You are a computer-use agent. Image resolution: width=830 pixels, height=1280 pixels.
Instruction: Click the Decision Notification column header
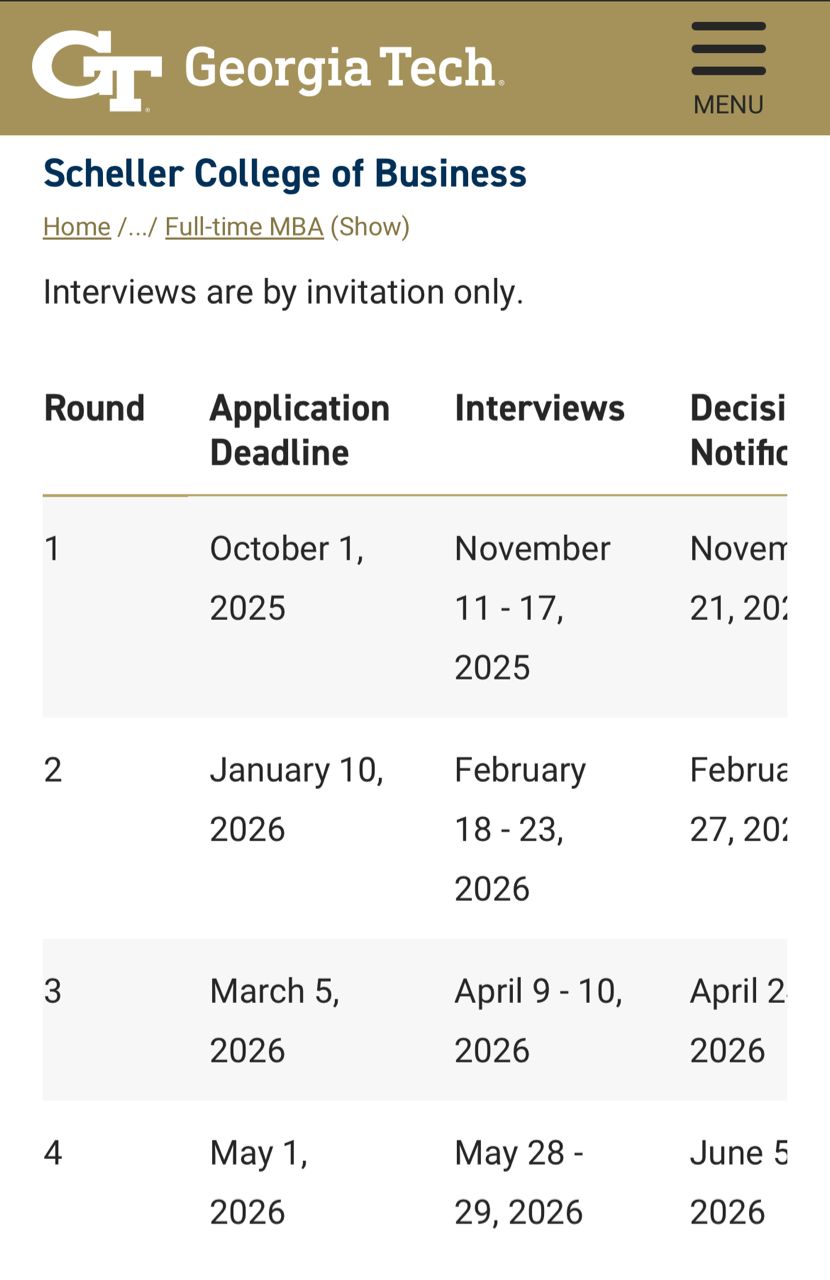738,430
